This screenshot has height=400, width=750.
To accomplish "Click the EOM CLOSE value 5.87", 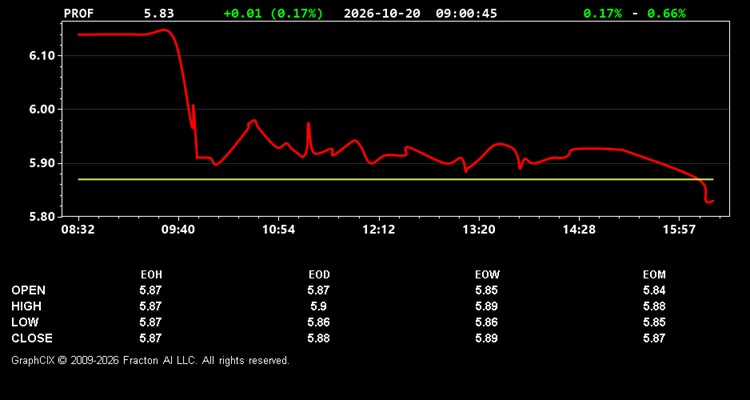I will (654, 338).
